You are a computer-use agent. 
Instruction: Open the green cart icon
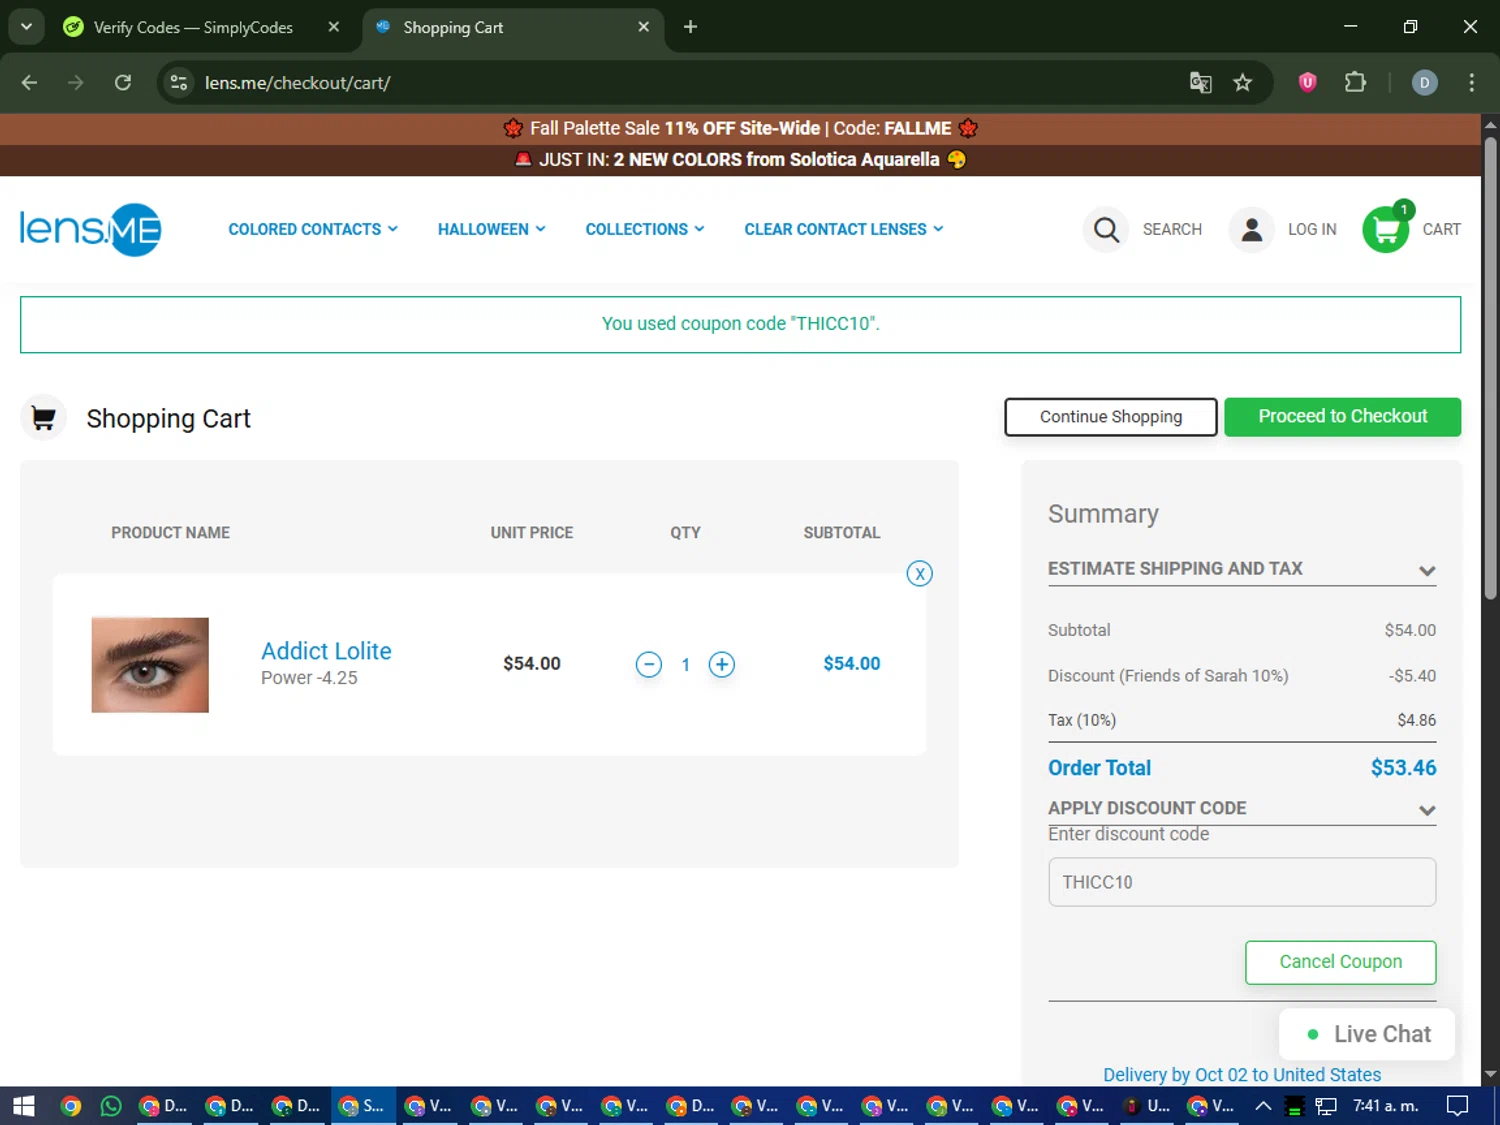(x=1386, y=229)
